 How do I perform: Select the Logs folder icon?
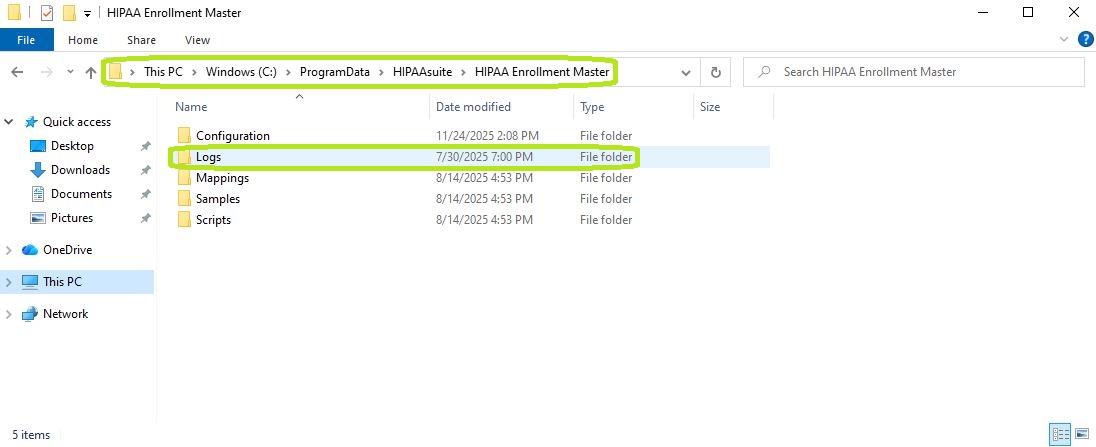click(x=185, y=157)
